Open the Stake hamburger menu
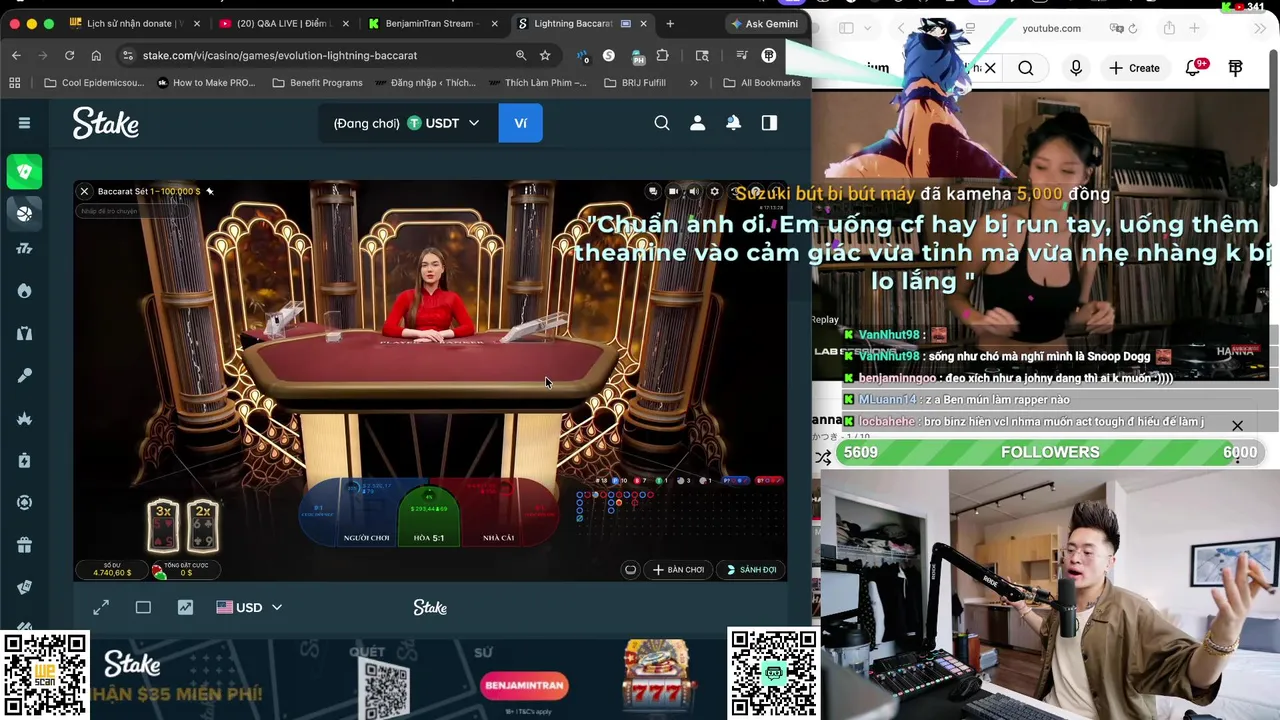 (24, 123)
